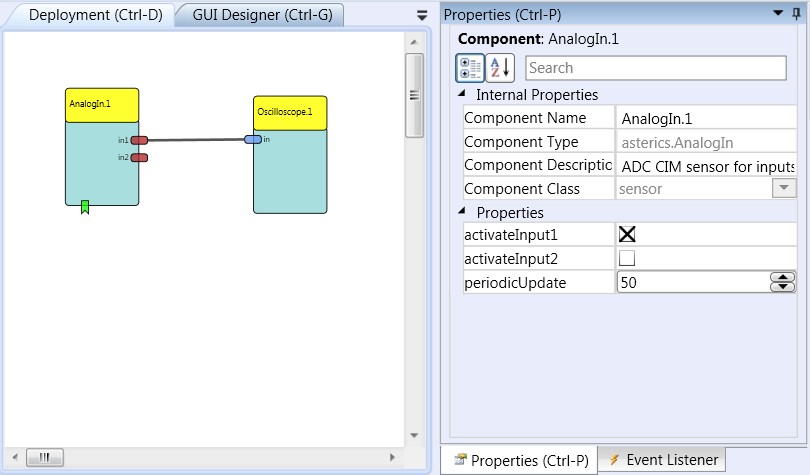Switch to the Deployment tab
810x475 pixels.
(x=96, y=15)
